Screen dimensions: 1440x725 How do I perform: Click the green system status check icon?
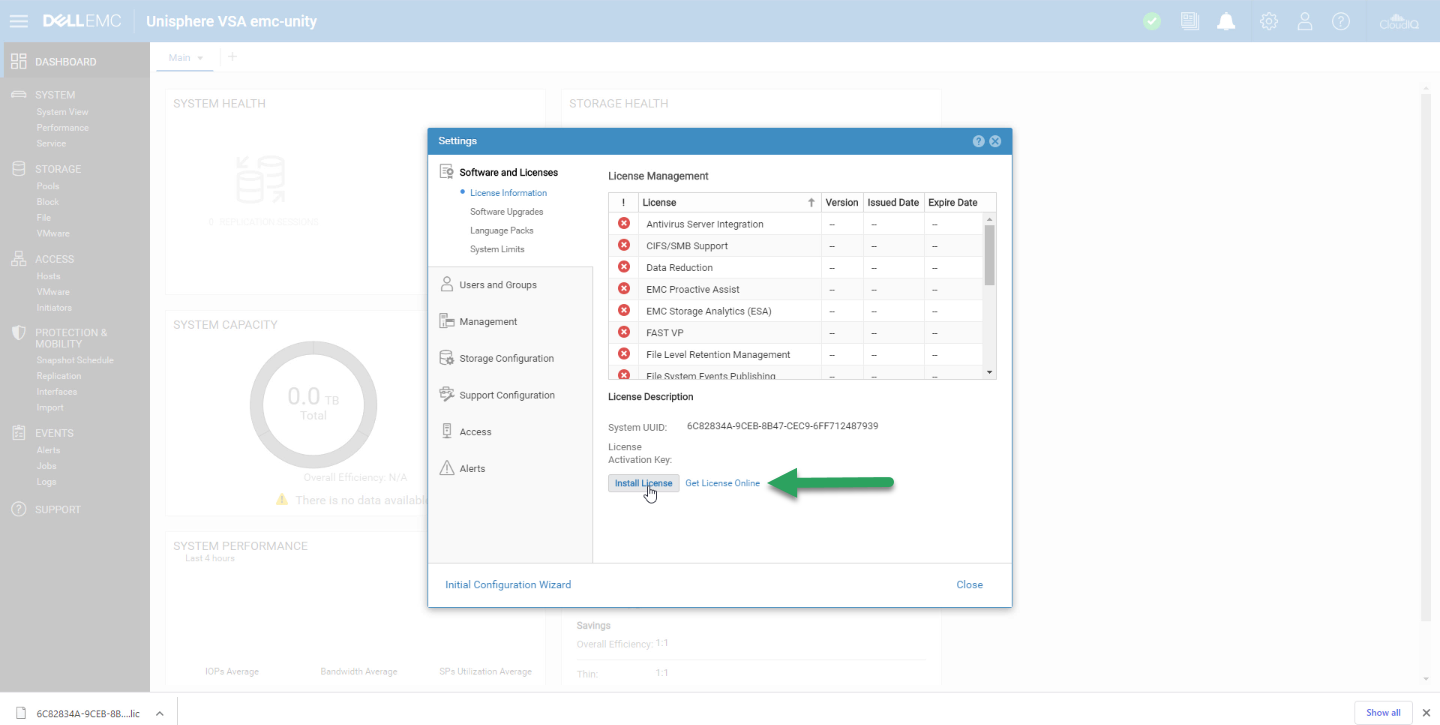1152,21
